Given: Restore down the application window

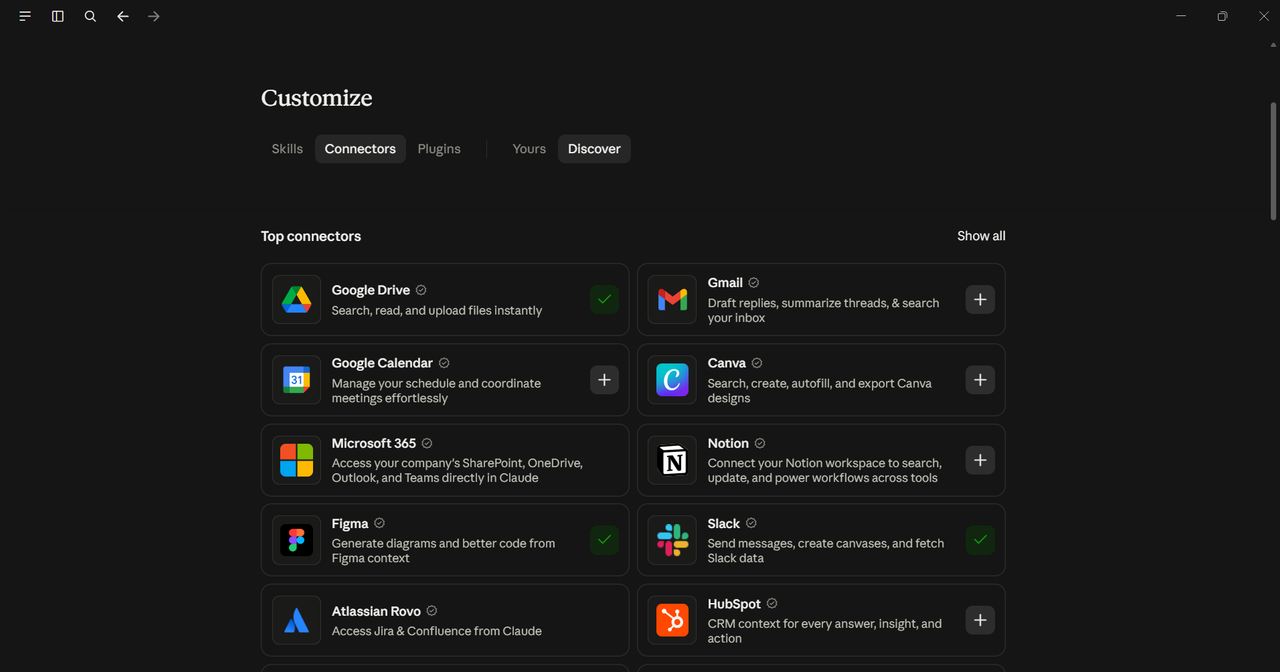Looking at the screenshot, I should (1222, 16).
